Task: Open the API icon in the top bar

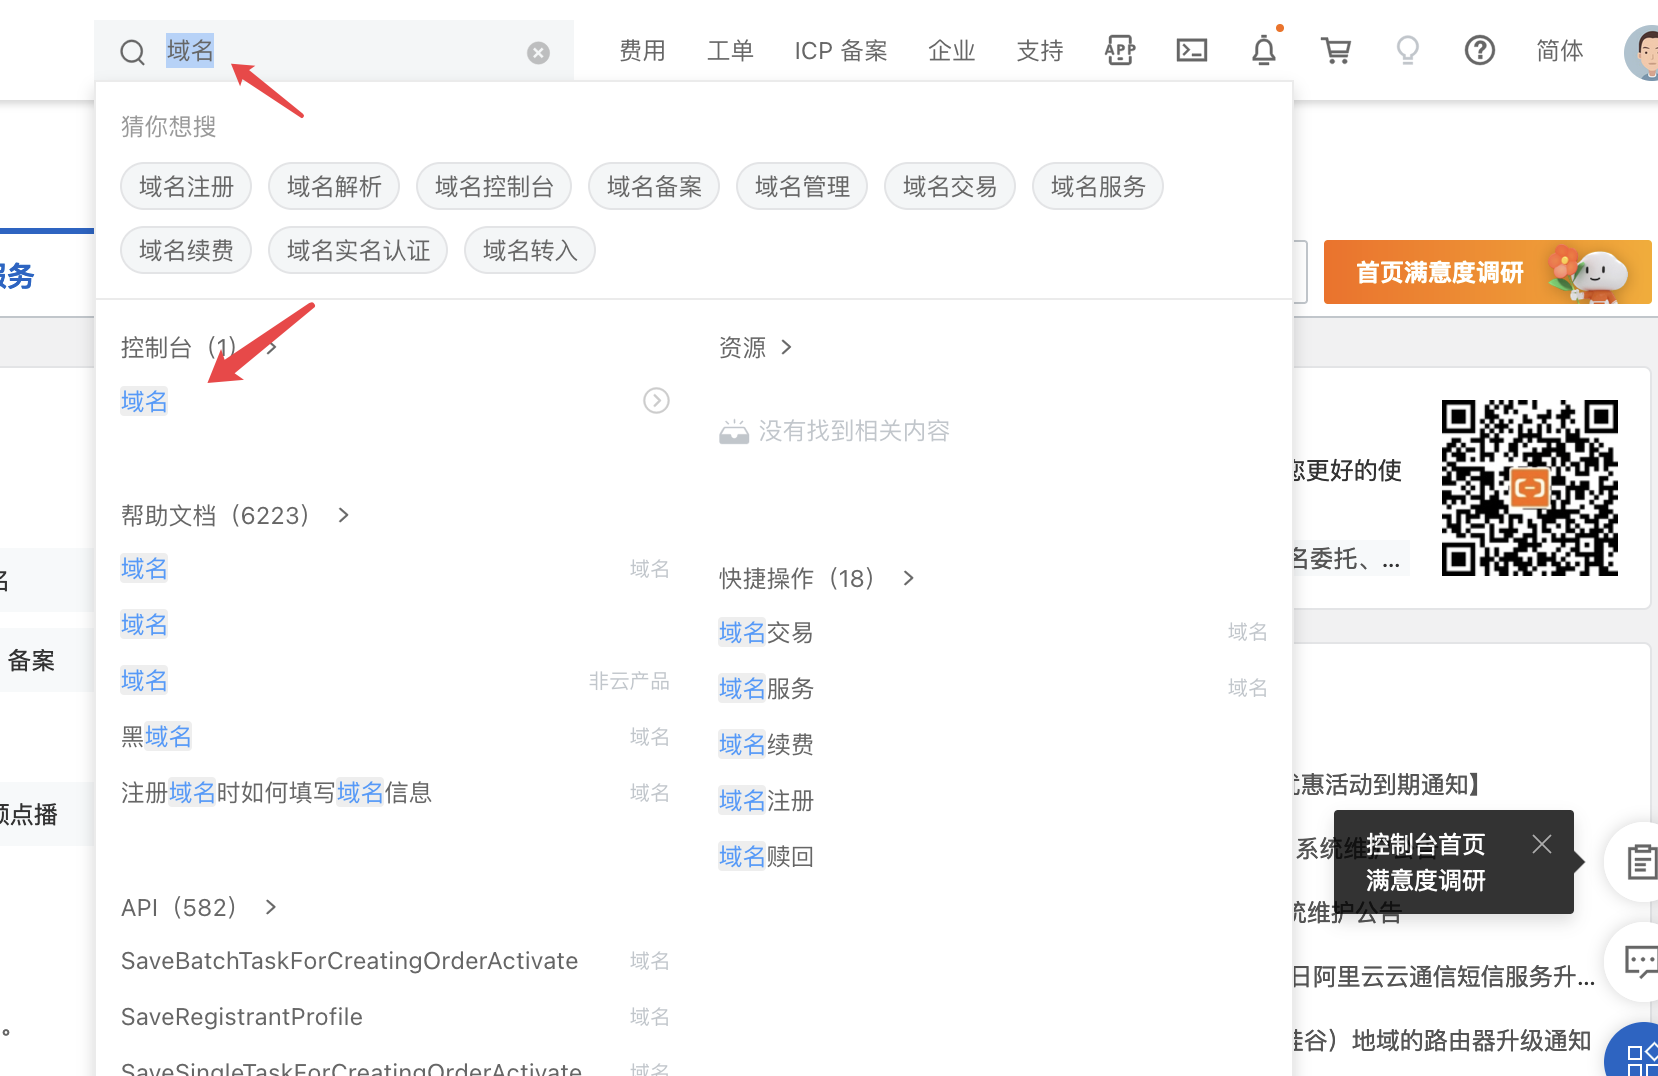Action: (1120, 50)
